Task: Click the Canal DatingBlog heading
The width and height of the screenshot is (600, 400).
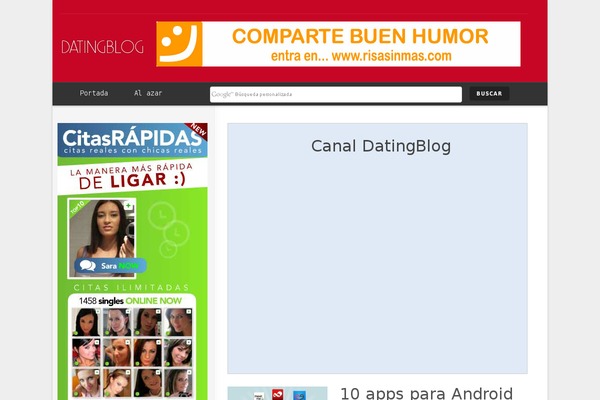Action: click(x=381, y=146)
